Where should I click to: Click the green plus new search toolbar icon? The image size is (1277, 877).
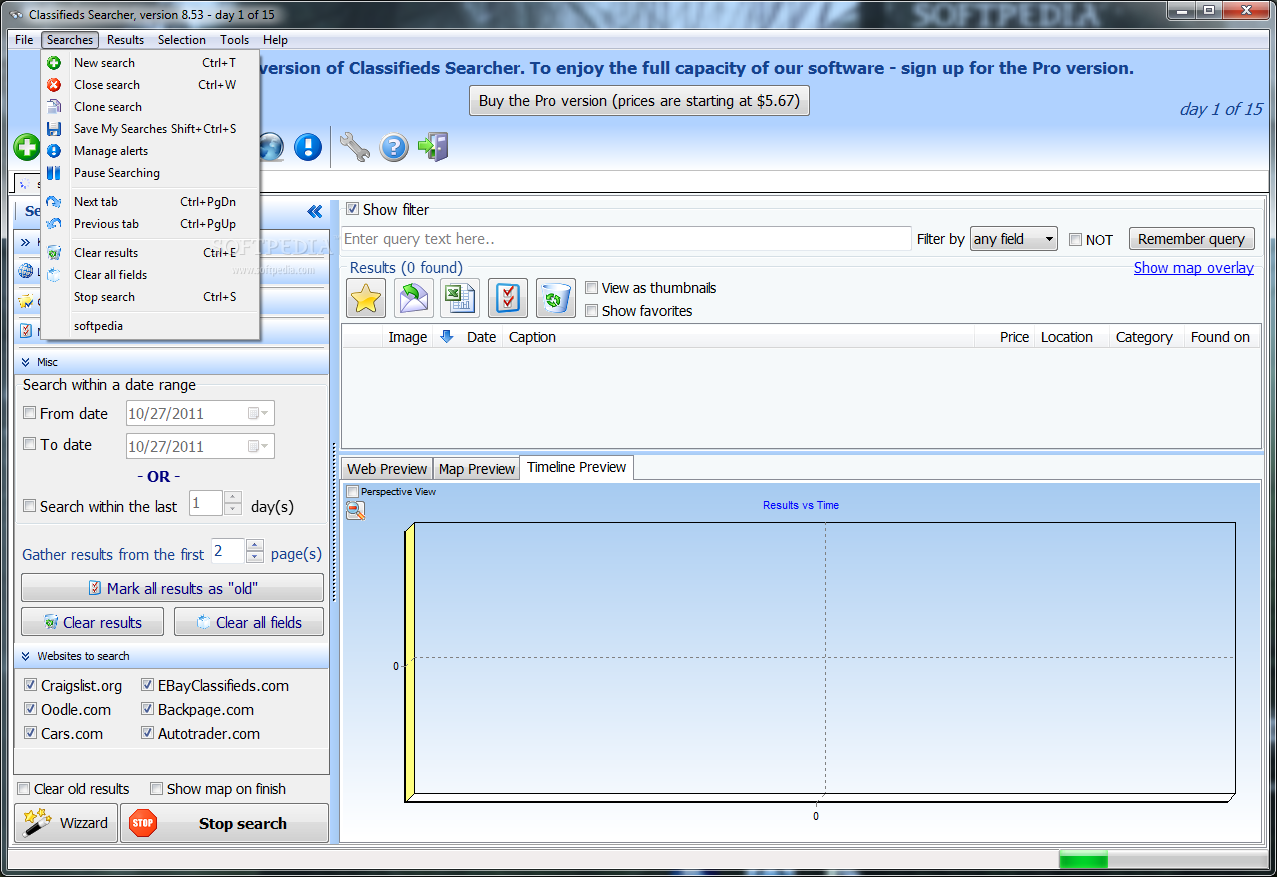pos(27,147)
